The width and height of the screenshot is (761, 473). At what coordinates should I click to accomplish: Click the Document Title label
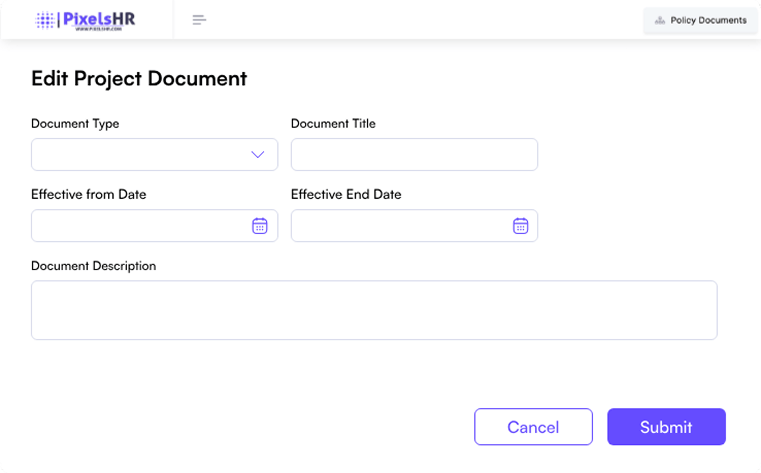(x=333, y=124)
